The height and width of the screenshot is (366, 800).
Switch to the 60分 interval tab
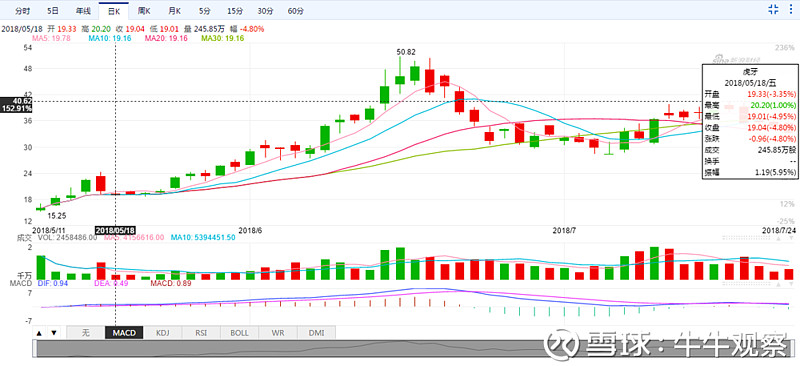point(295,11)
